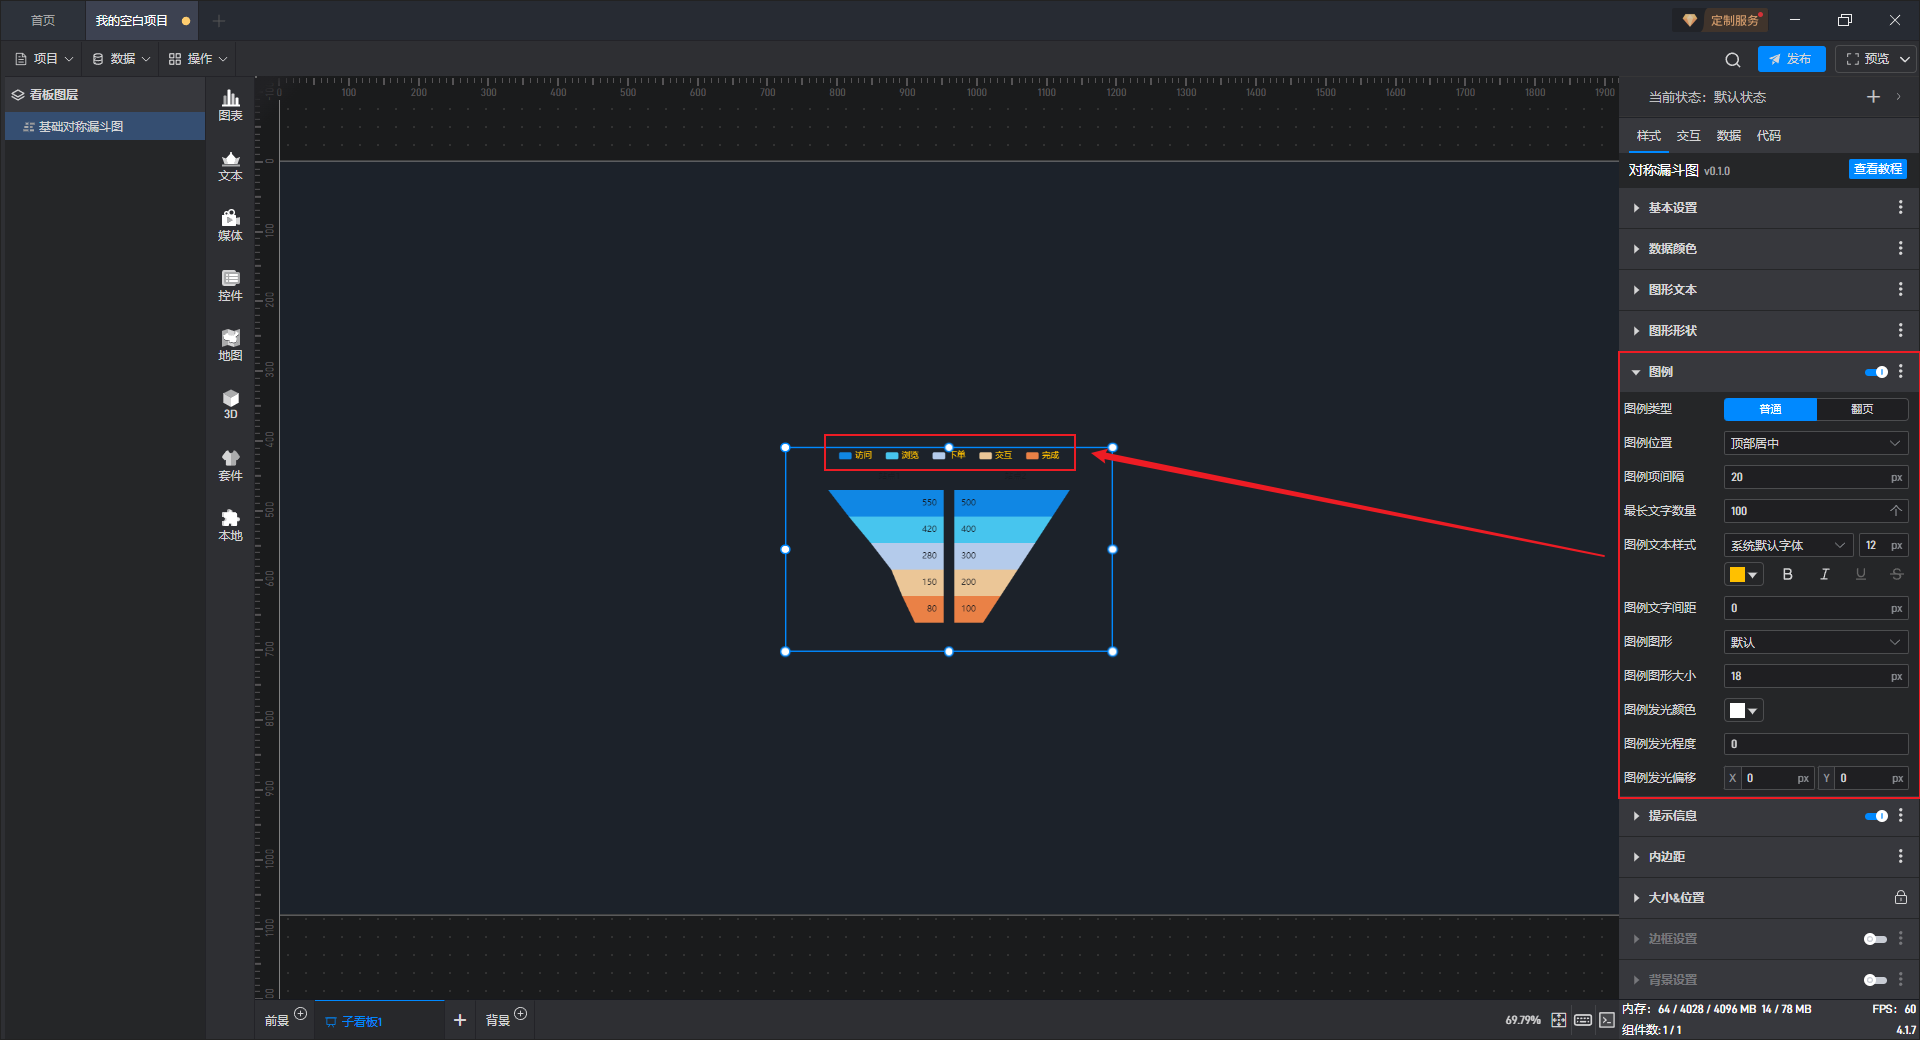
Task: Click the 预览 preview button
Action: (x=1867, y=59)
